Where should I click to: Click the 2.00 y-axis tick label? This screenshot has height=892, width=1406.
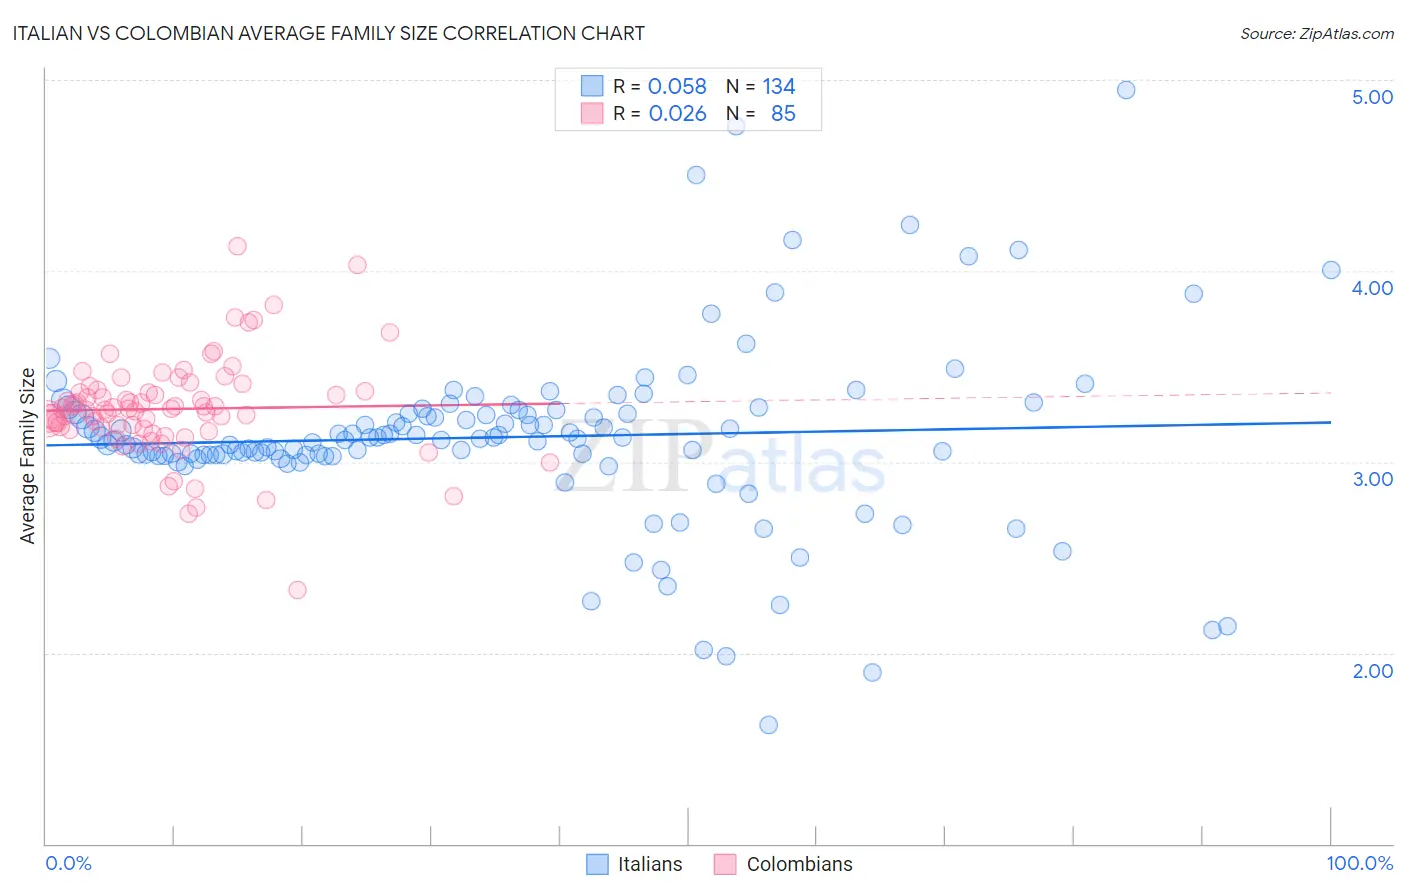[x=1372, y=671]
